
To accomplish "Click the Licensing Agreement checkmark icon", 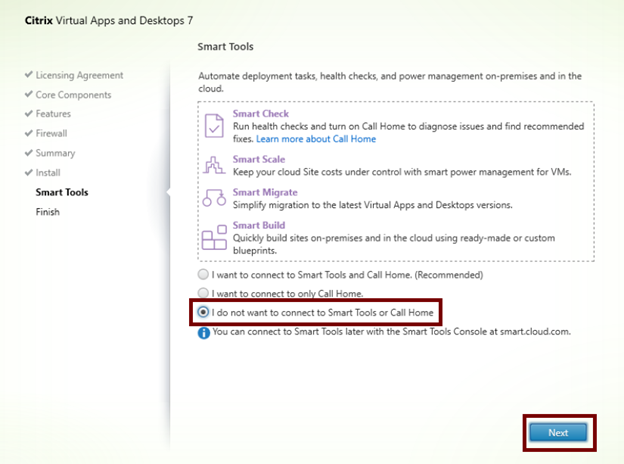I will pos(29,74).
